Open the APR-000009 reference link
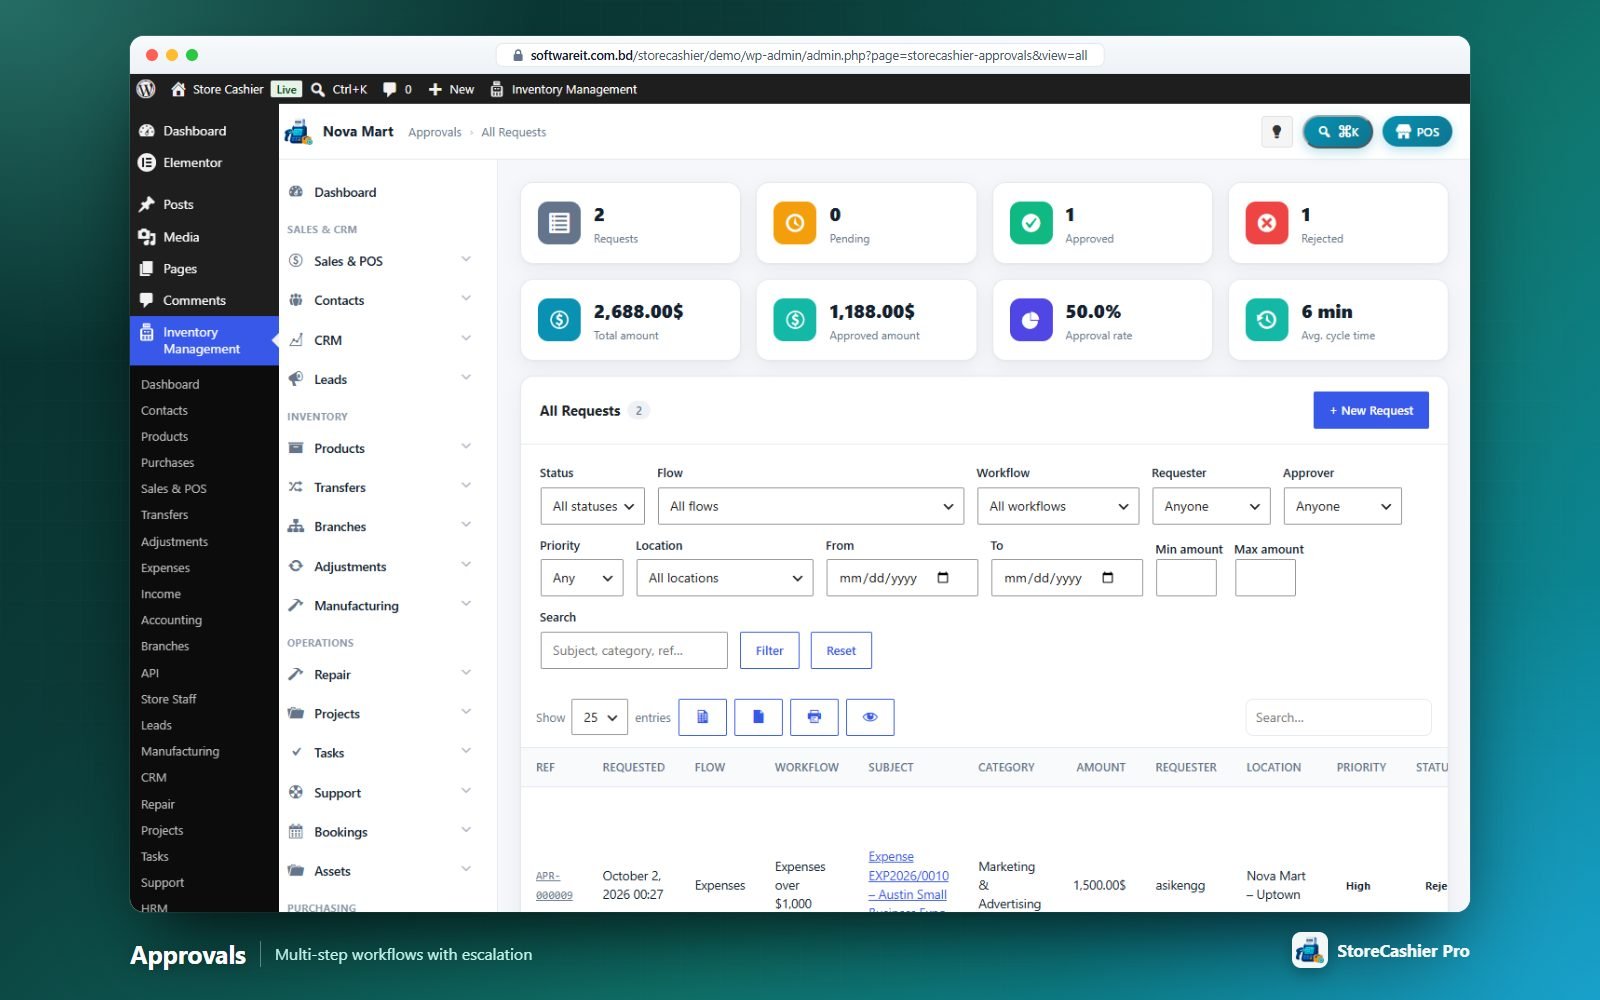The width and height of the screenshot is (1600, 1000). (x=554, y=886)
